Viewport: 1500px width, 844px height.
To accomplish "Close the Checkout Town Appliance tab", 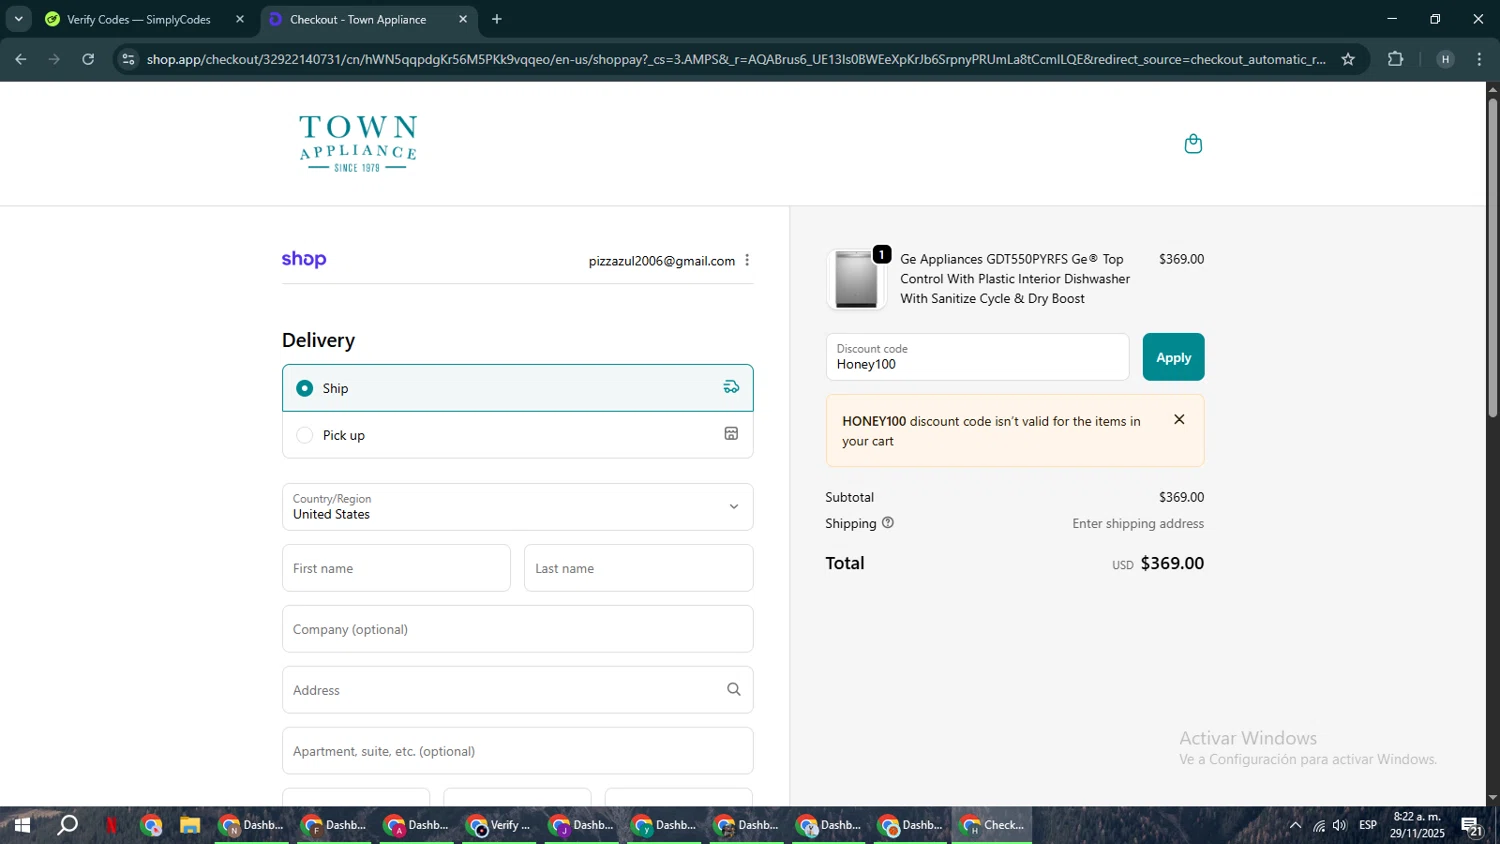I will 463,19.
